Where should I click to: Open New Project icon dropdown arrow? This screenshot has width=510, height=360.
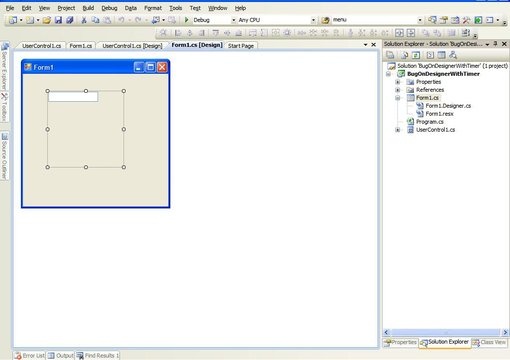click(21, 20)
